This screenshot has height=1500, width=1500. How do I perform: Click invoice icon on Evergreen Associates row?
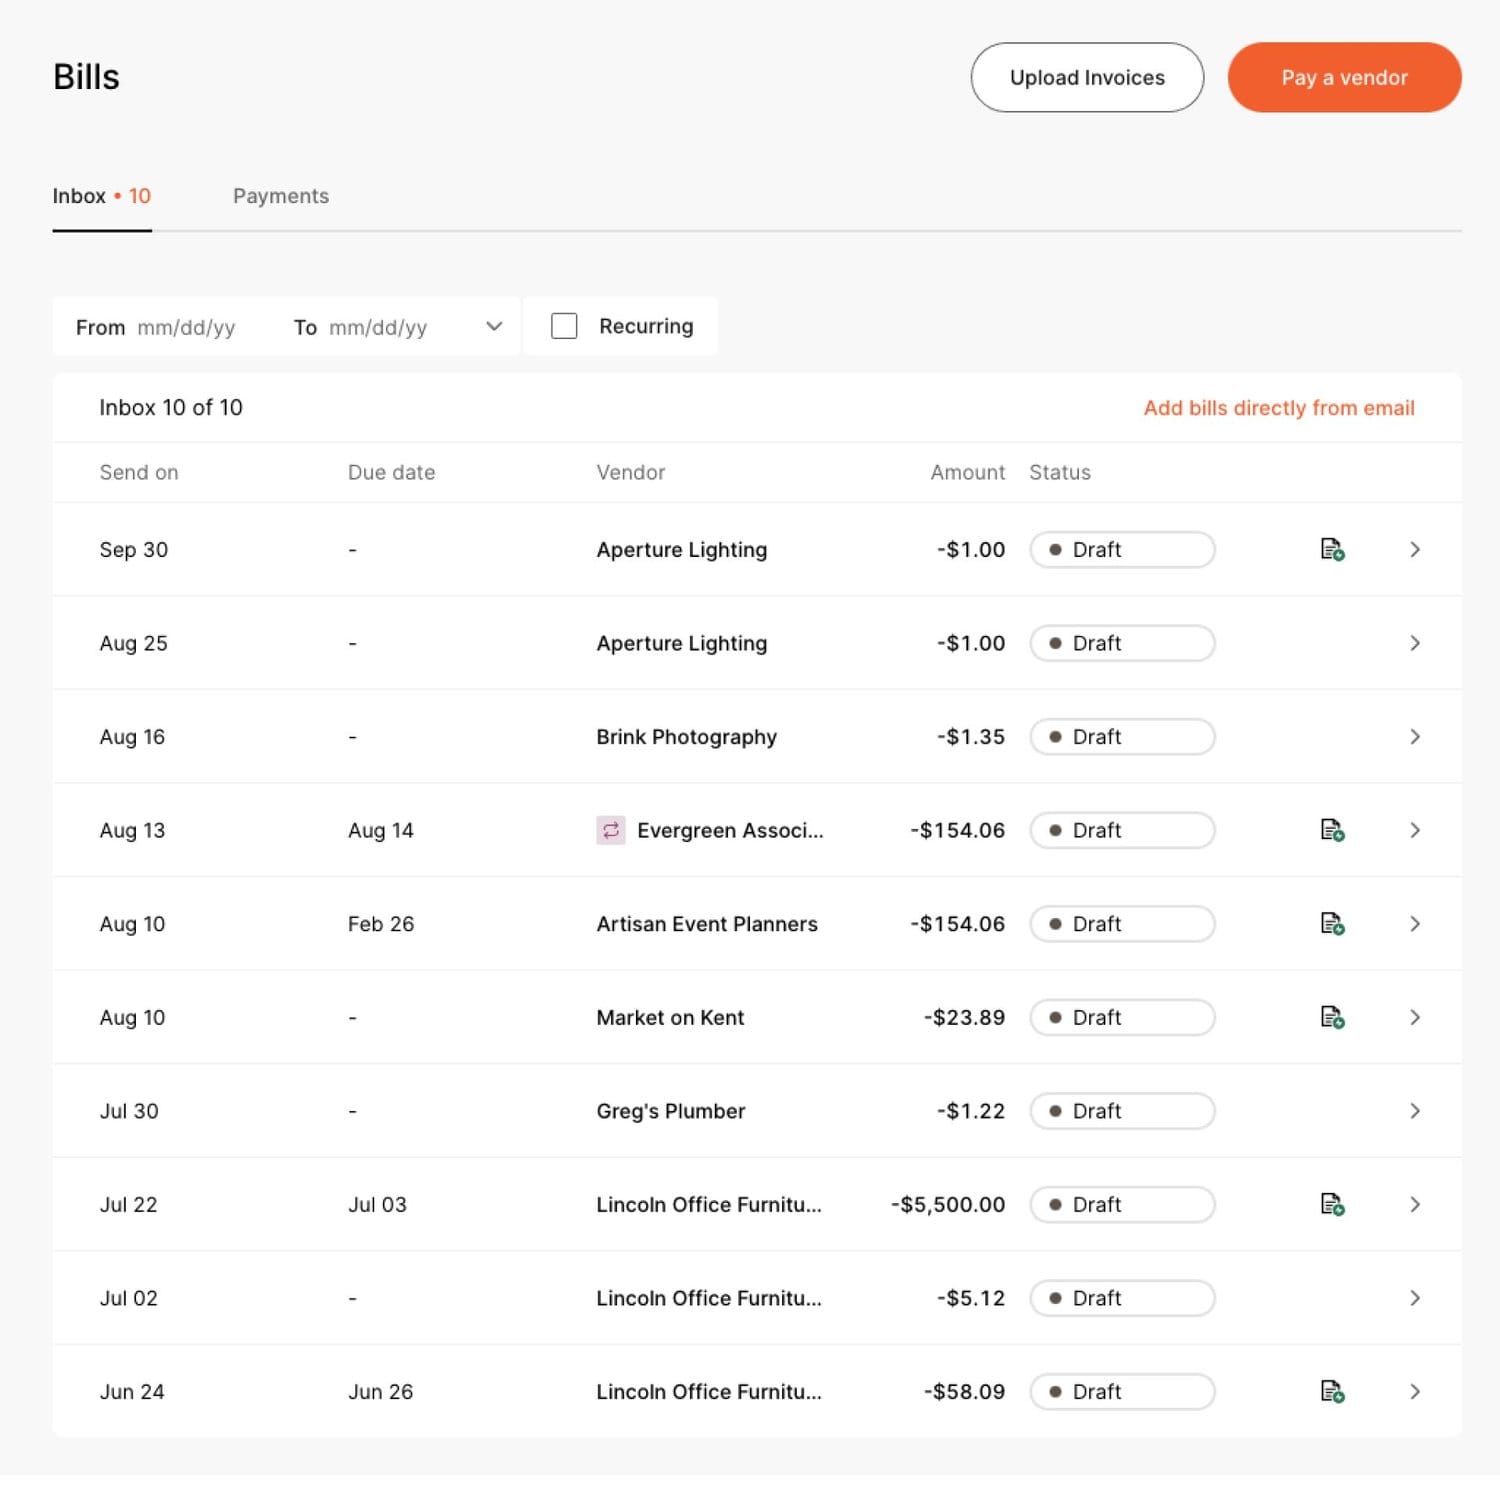[x=1332, y=830]
